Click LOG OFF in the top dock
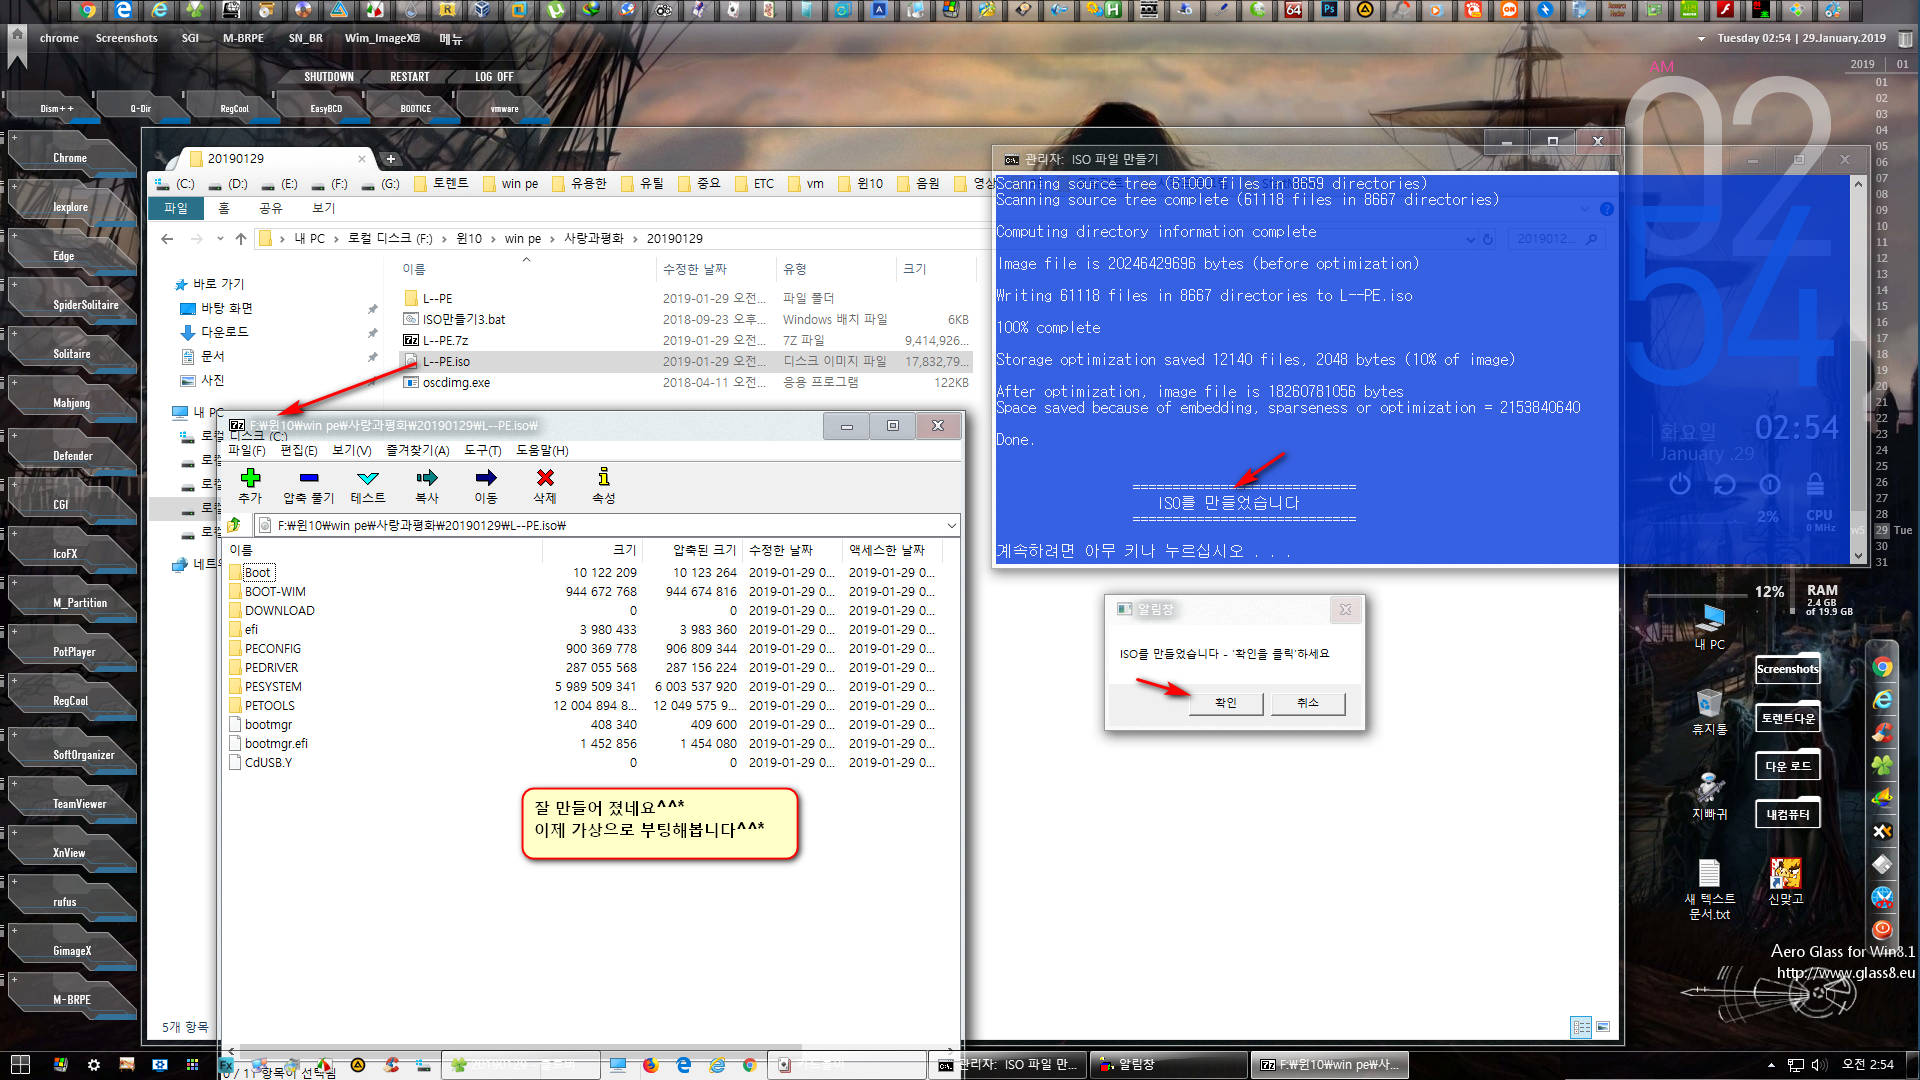 pyautogui.click(x=494, y=77)
